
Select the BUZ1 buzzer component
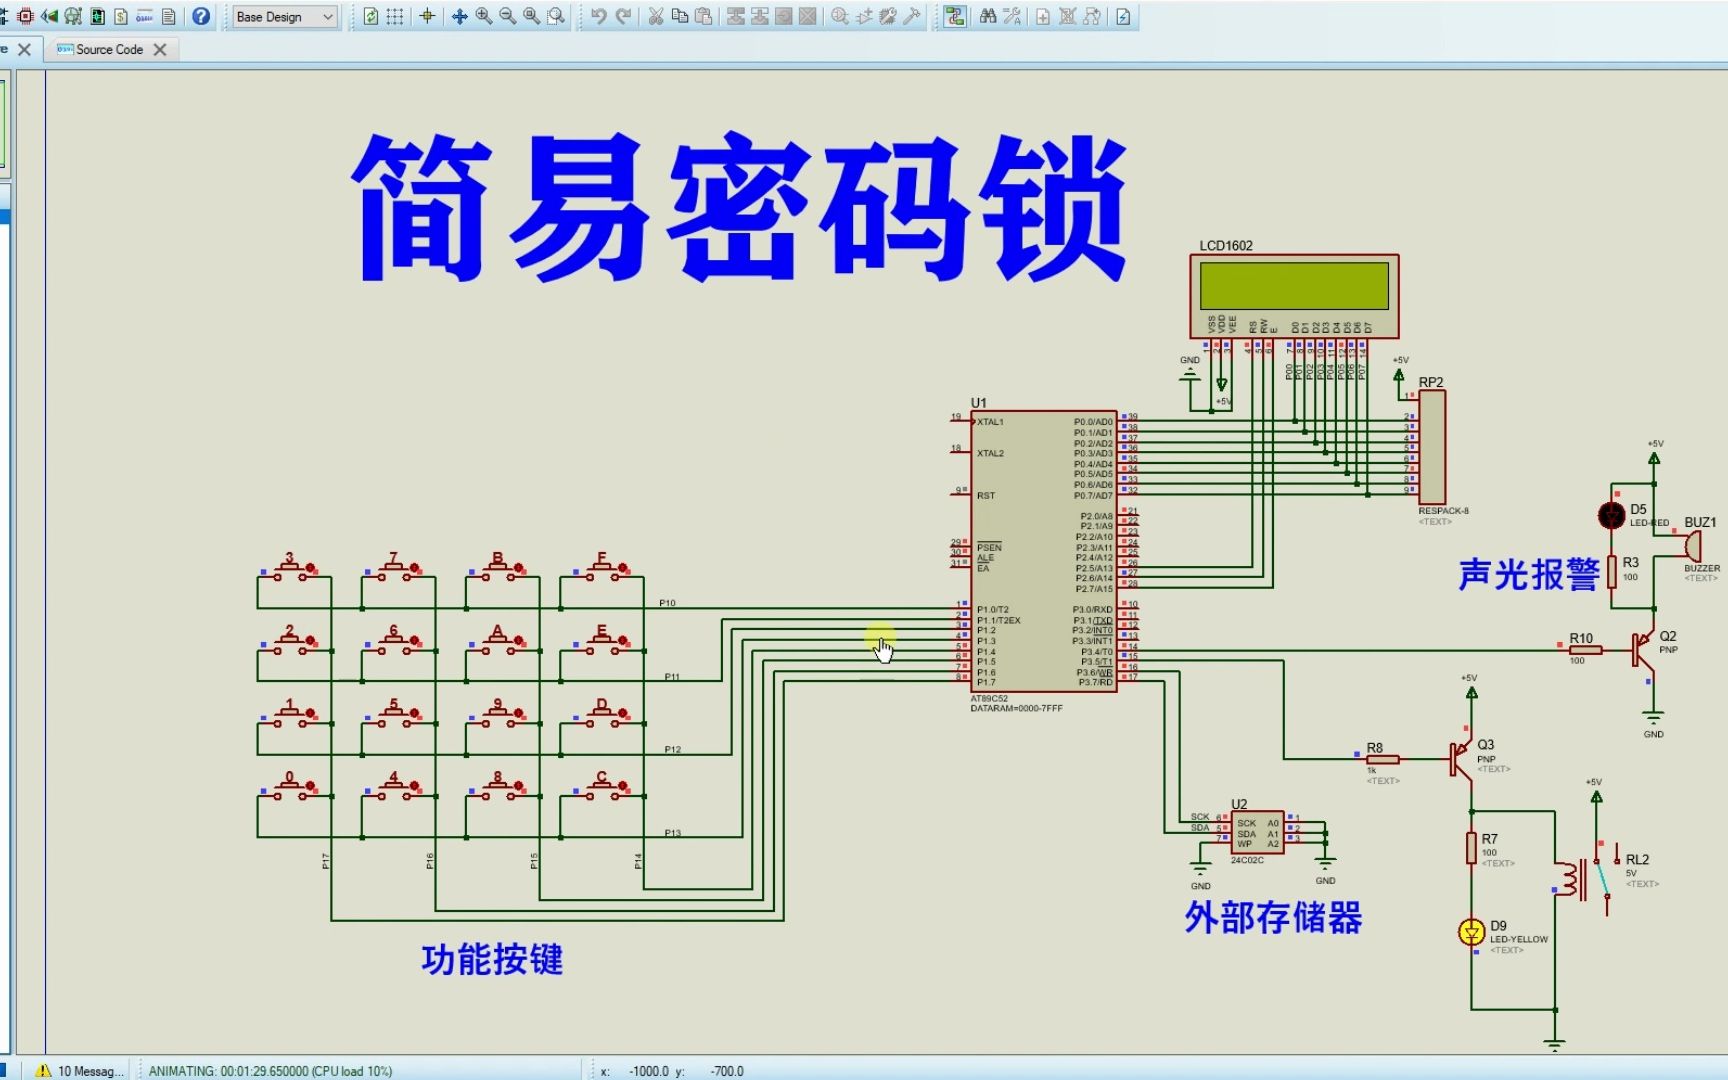pyautogui.click(x=1691, y=546)
